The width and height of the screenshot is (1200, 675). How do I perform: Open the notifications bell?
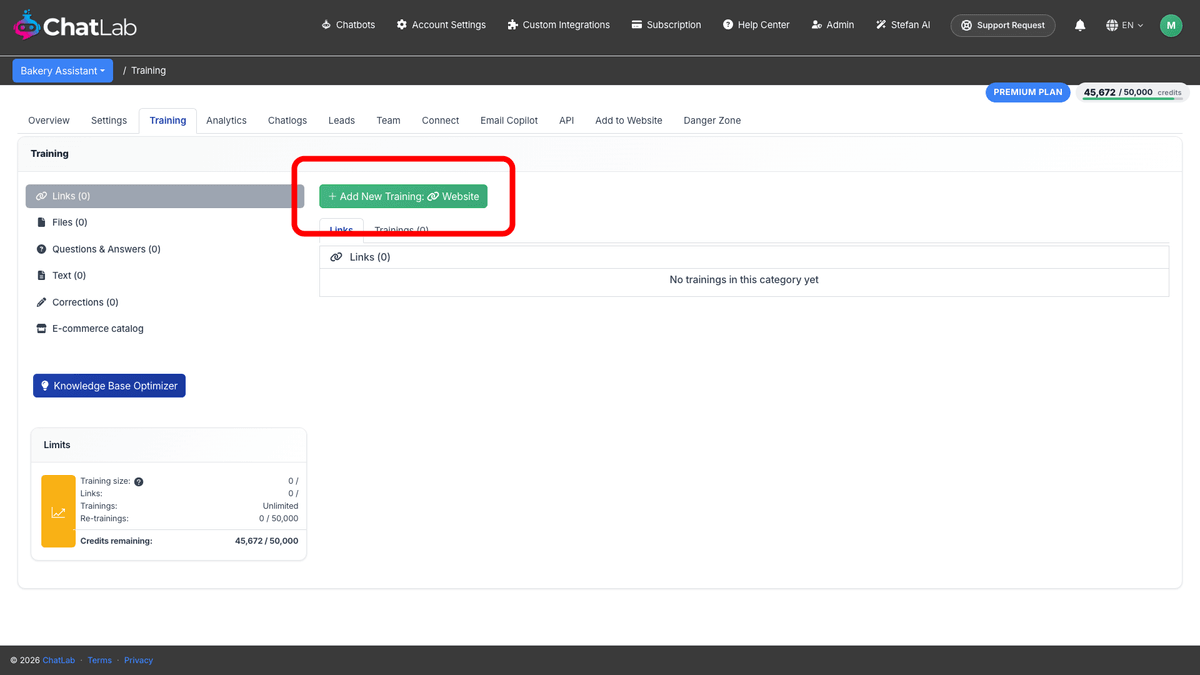tap(1080, 25)
